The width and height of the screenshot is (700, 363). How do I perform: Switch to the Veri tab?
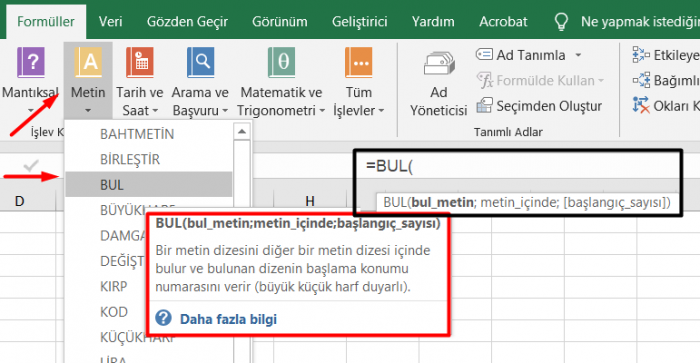(110, 21)
